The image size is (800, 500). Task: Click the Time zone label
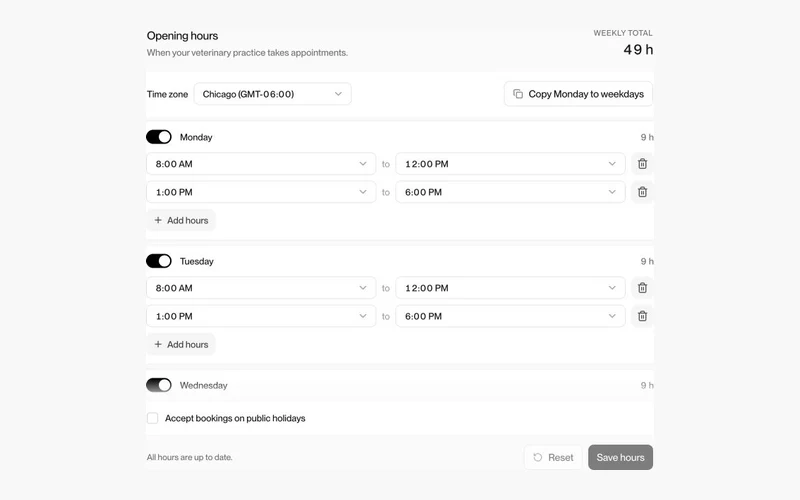pos(167,94)
